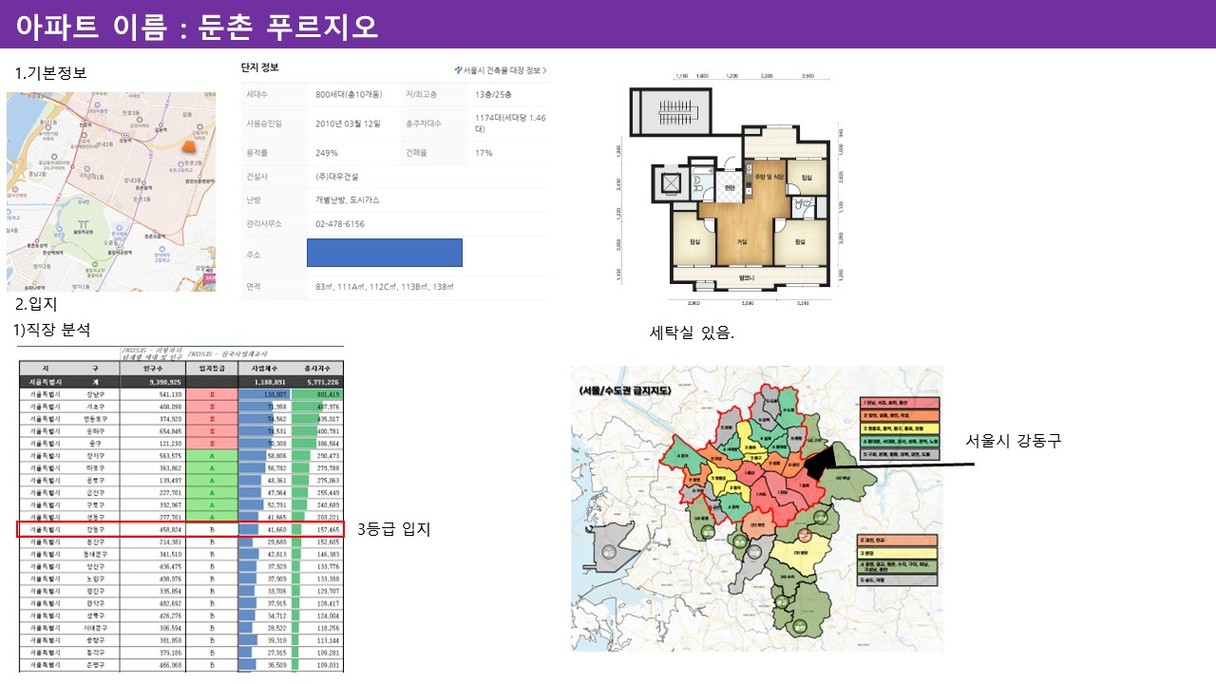Click the total workers cell 5,771,226

pos(318,382)
